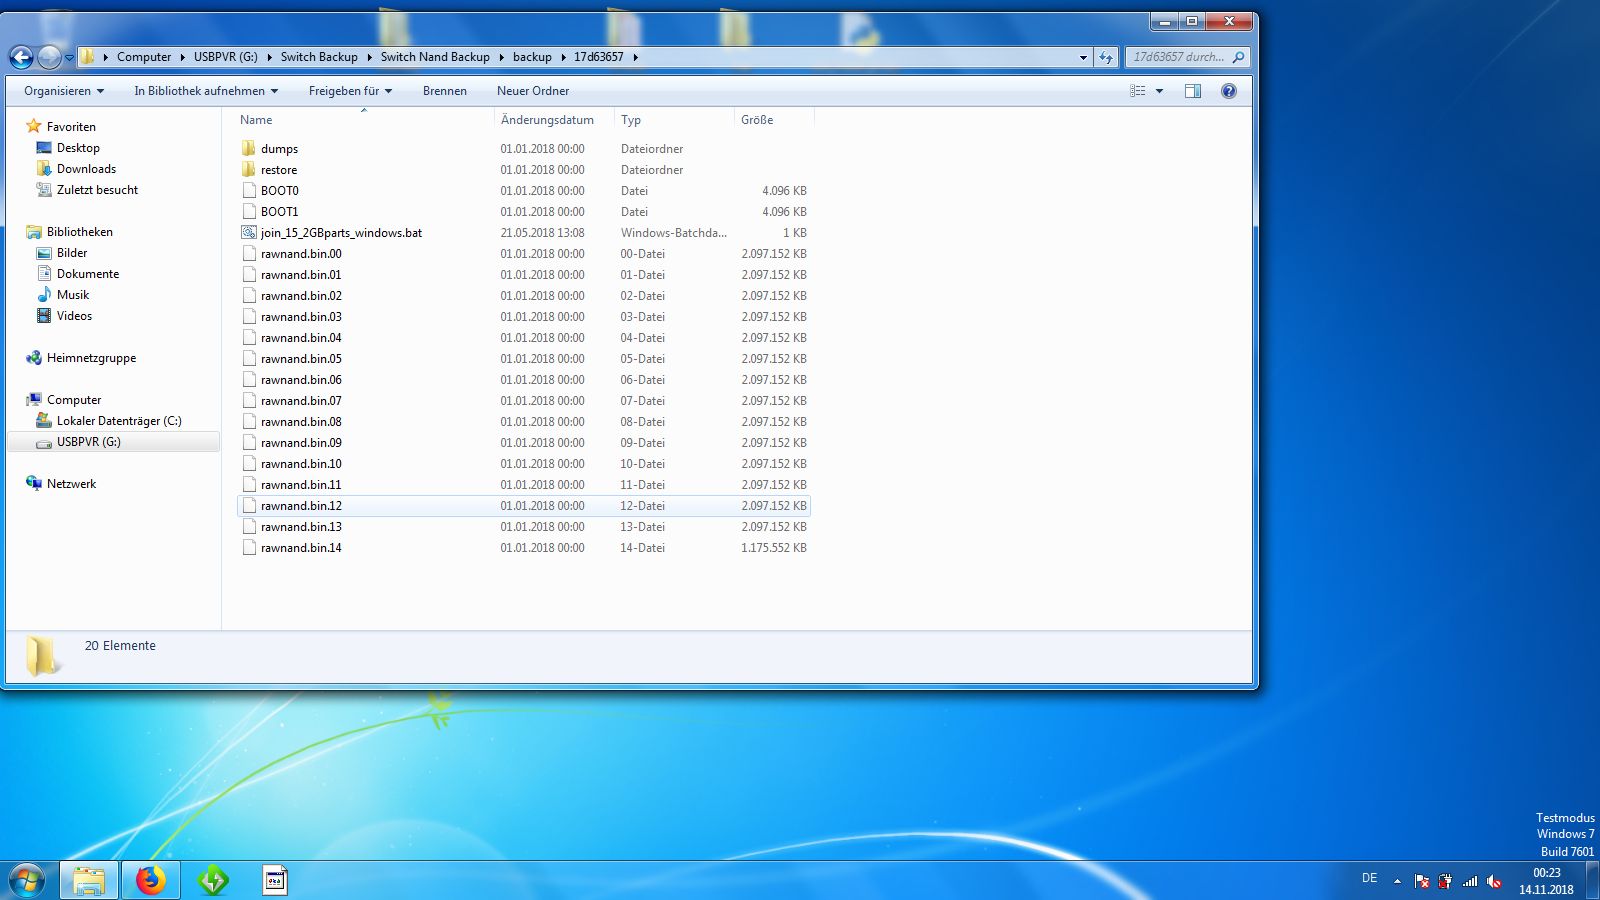Select the BOOT0 file icon

click(249, 190)
